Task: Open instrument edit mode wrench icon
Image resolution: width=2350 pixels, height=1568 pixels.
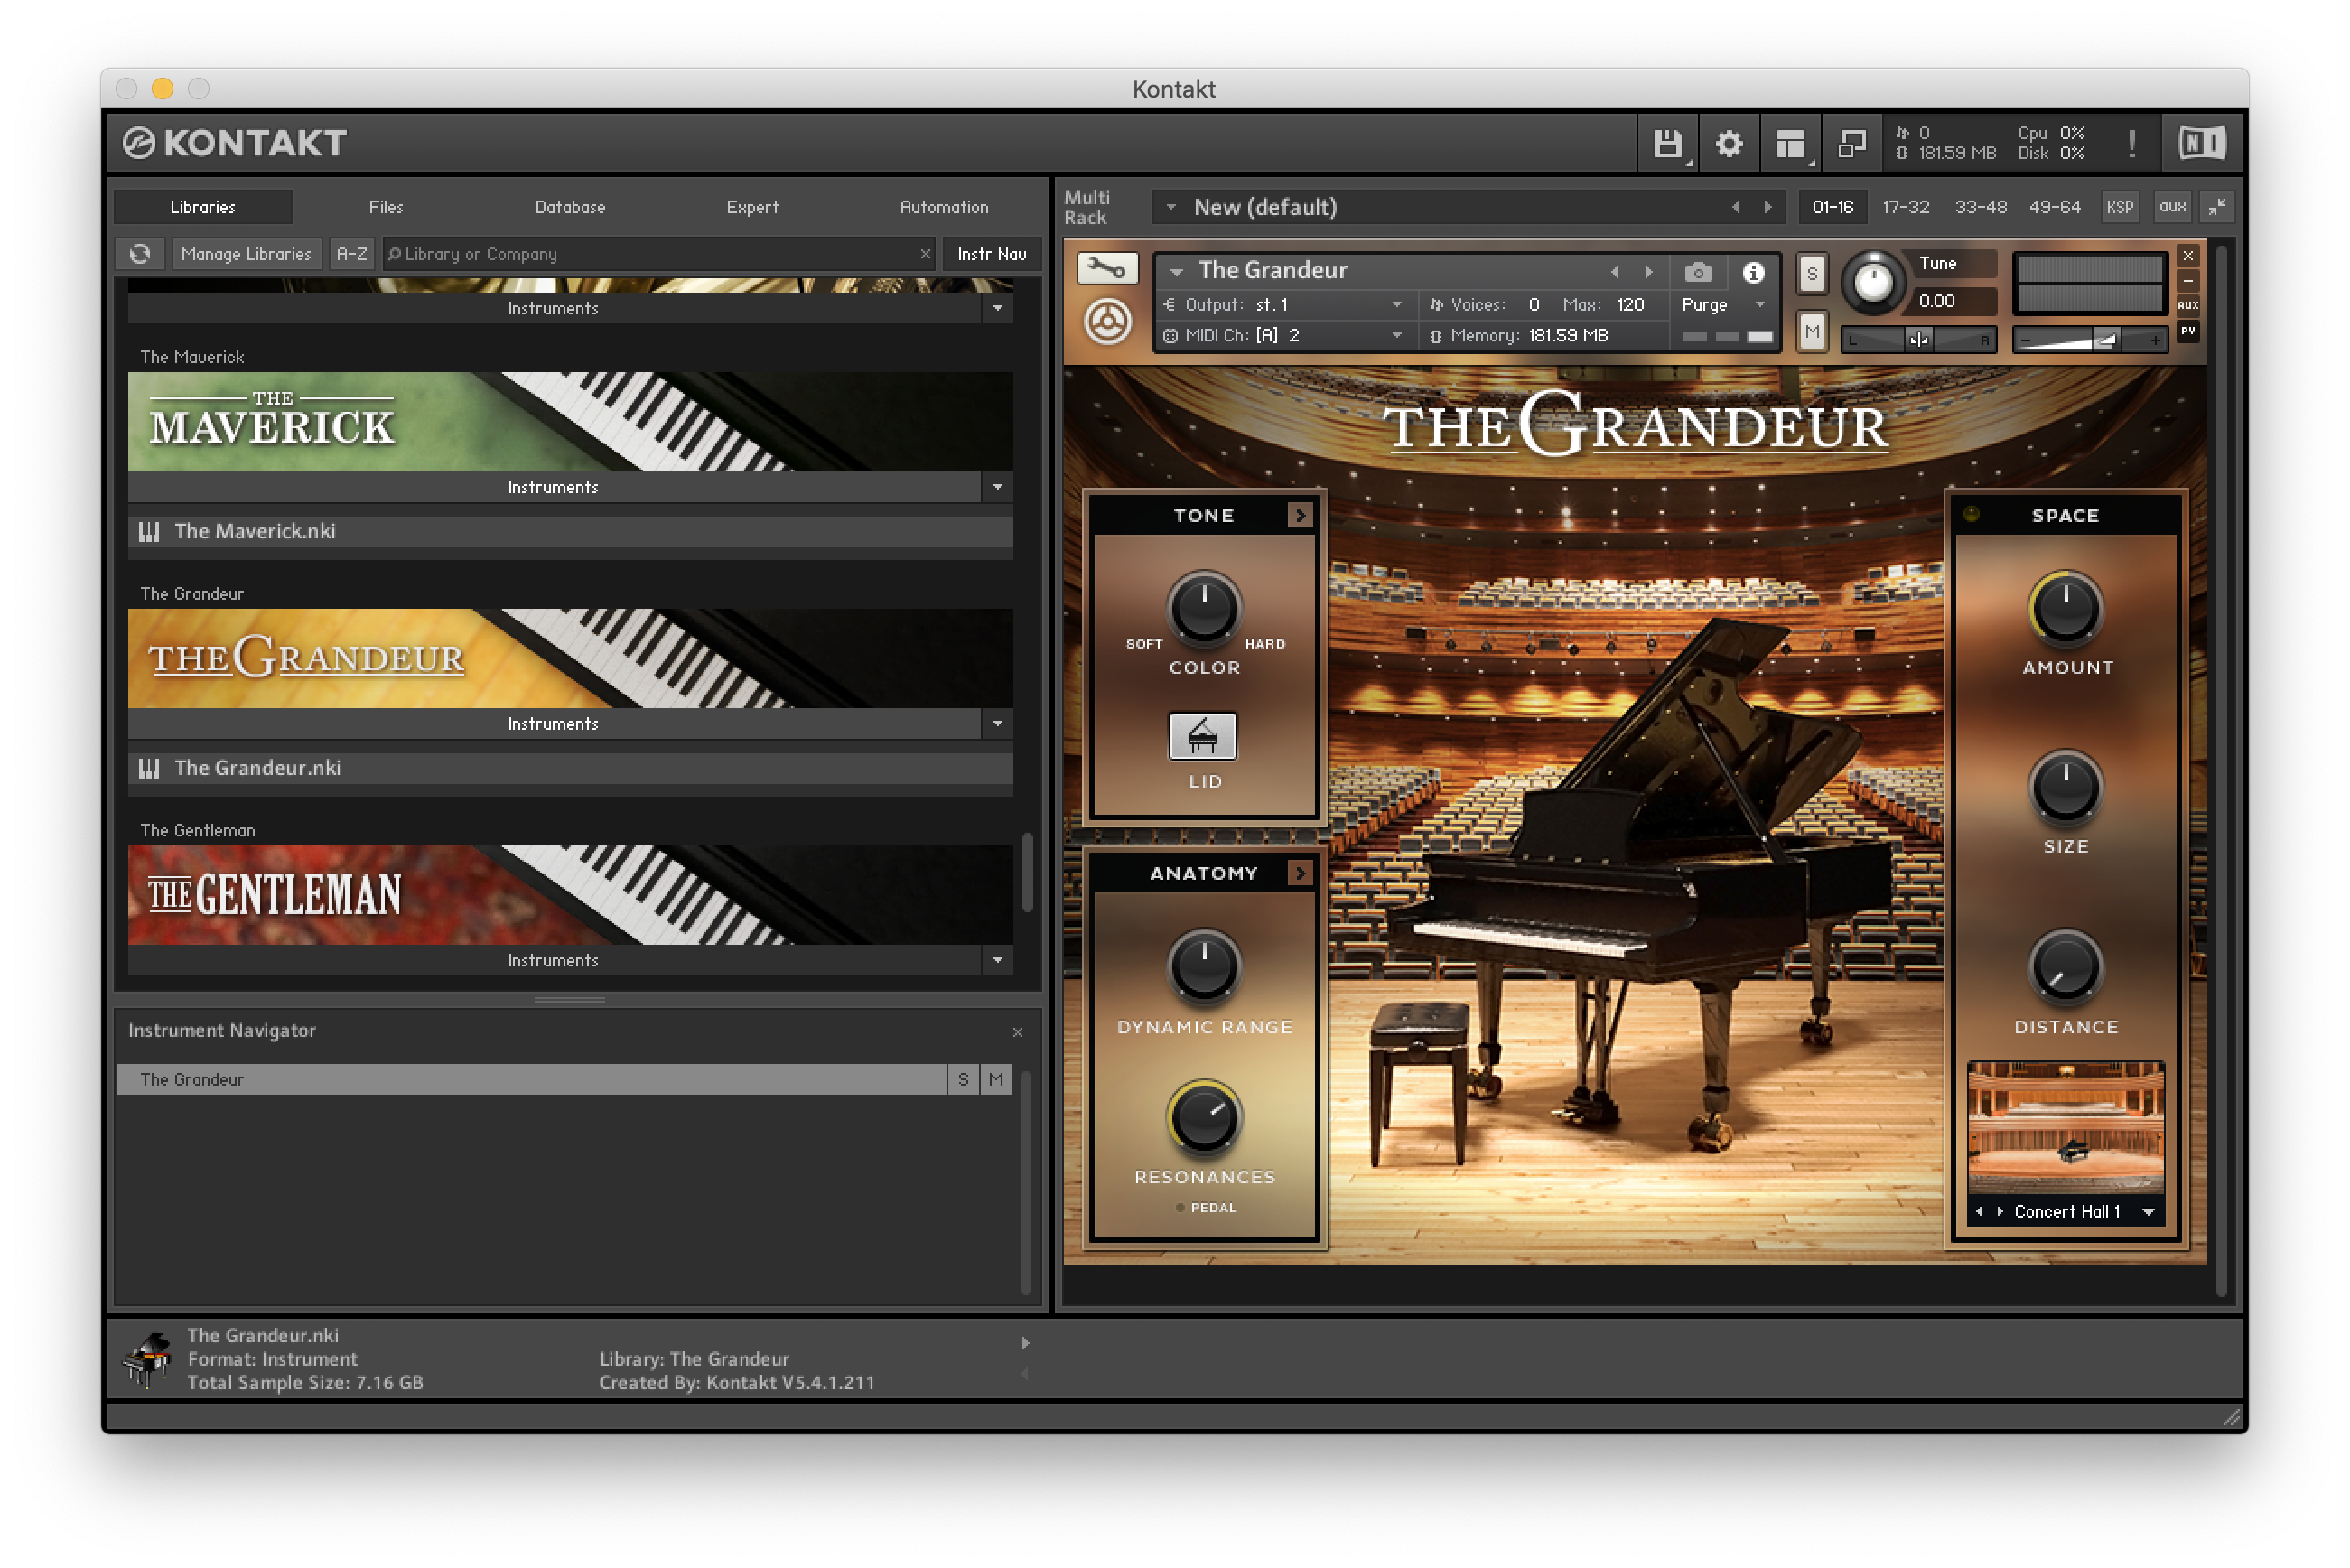Action: tap(1107, 269)
